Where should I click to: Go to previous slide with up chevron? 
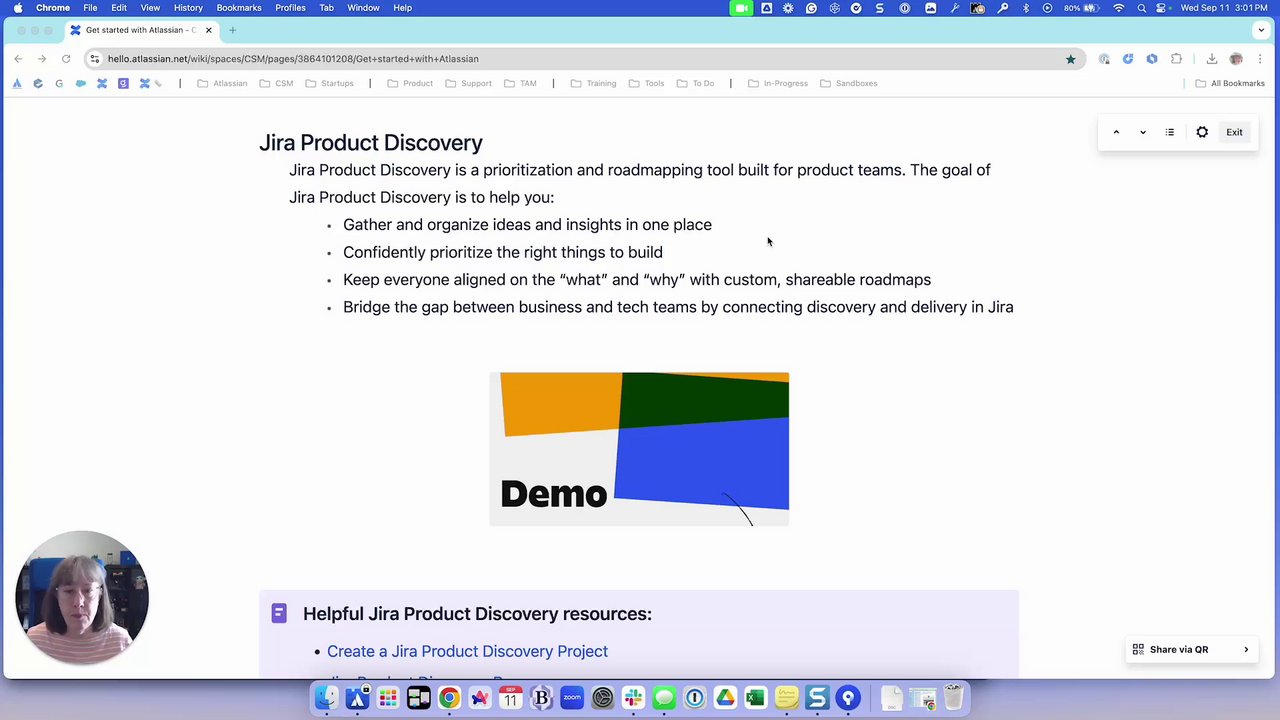[1116, 132]
